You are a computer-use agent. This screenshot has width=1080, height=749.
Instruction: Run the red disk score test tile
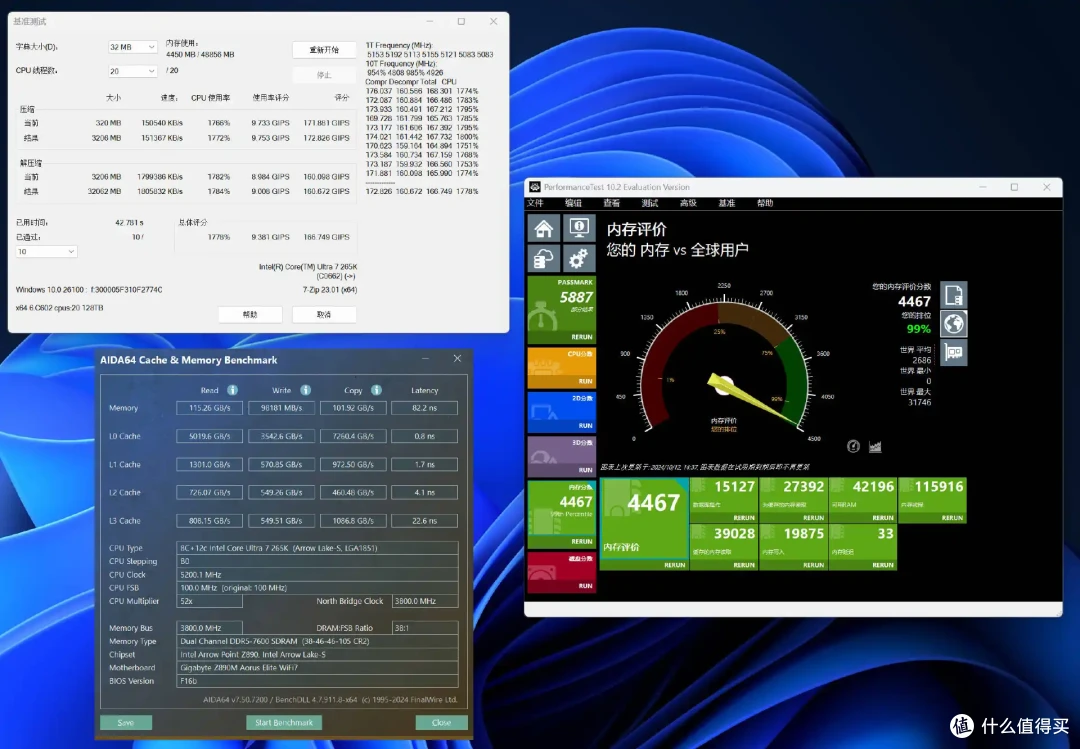(561, 572)
